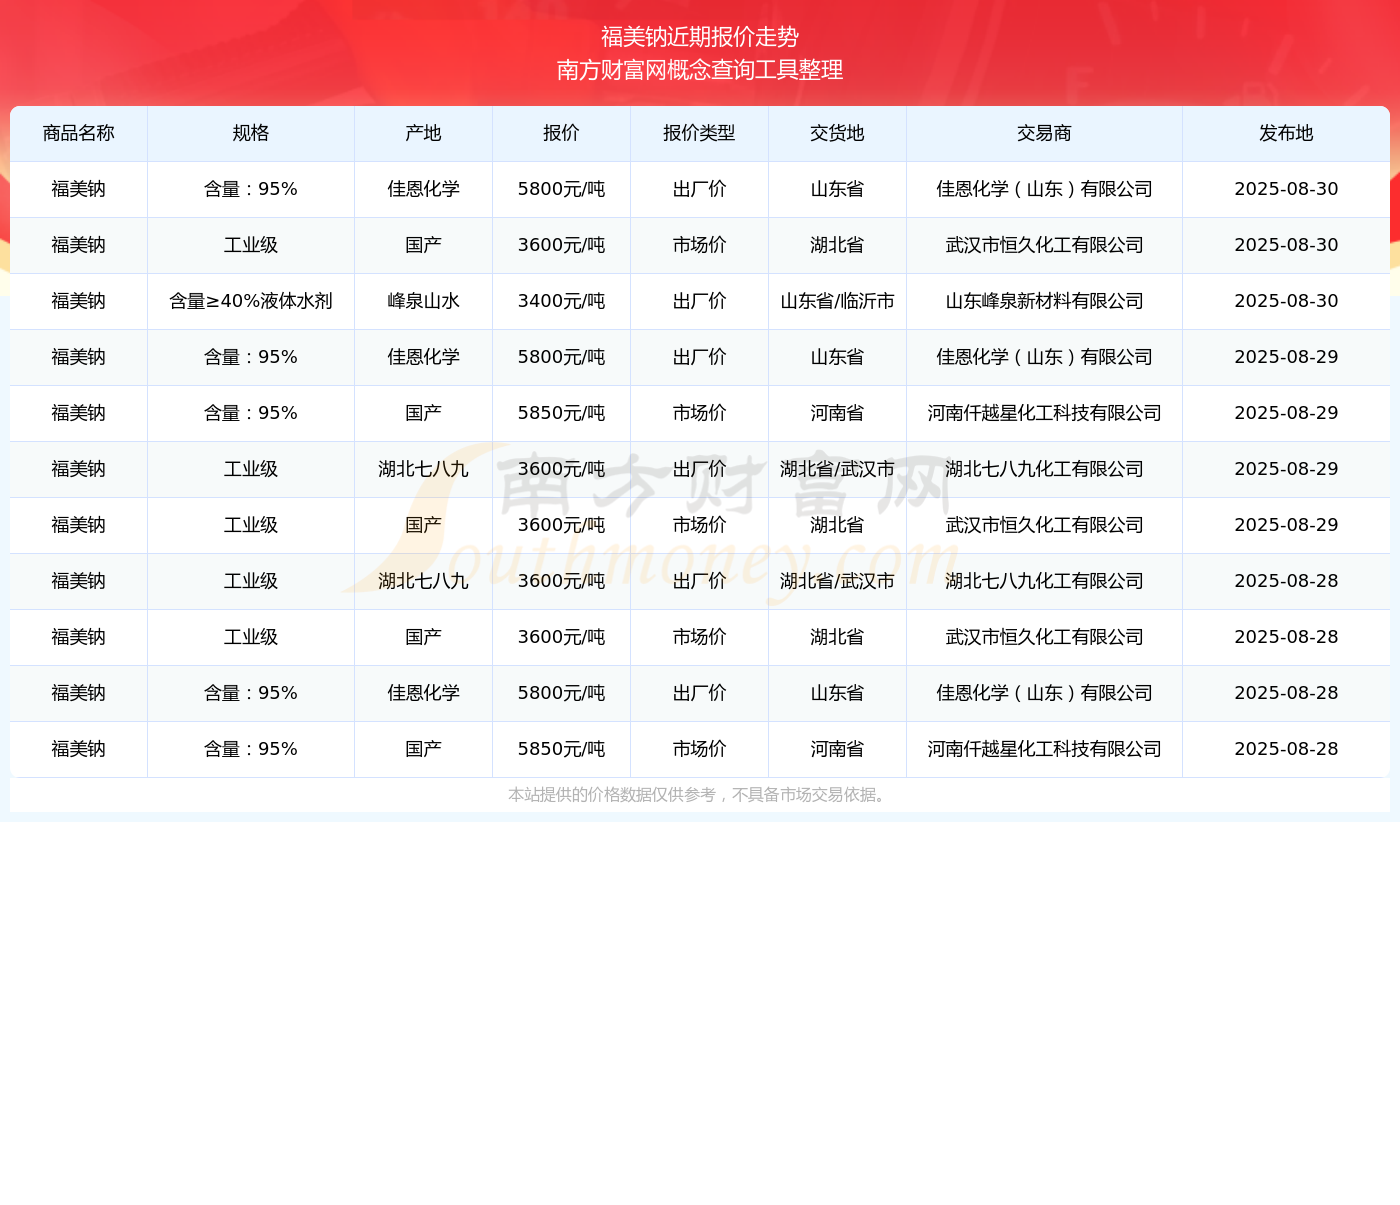
Task: Click 湖北七八九化工有限公司 in the 2025-08-29 row
Action: (x=1044, y=469)
